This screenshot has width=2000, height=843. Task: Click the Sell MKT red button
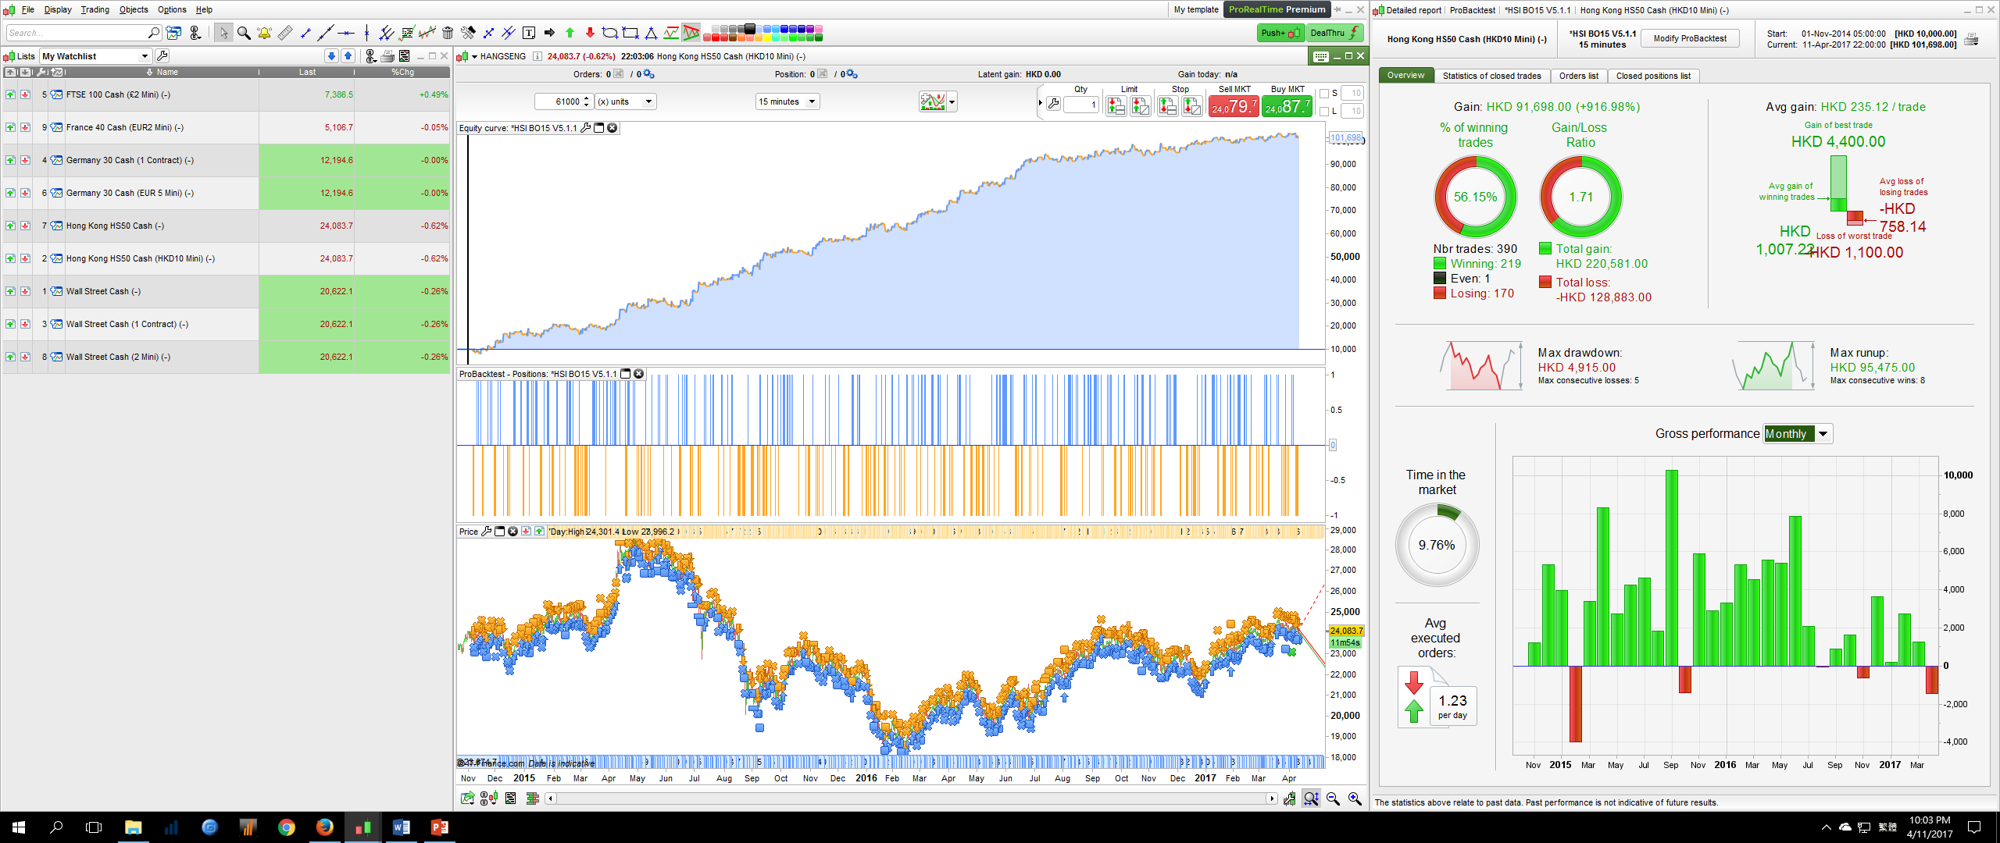[x=1234, y=105]
